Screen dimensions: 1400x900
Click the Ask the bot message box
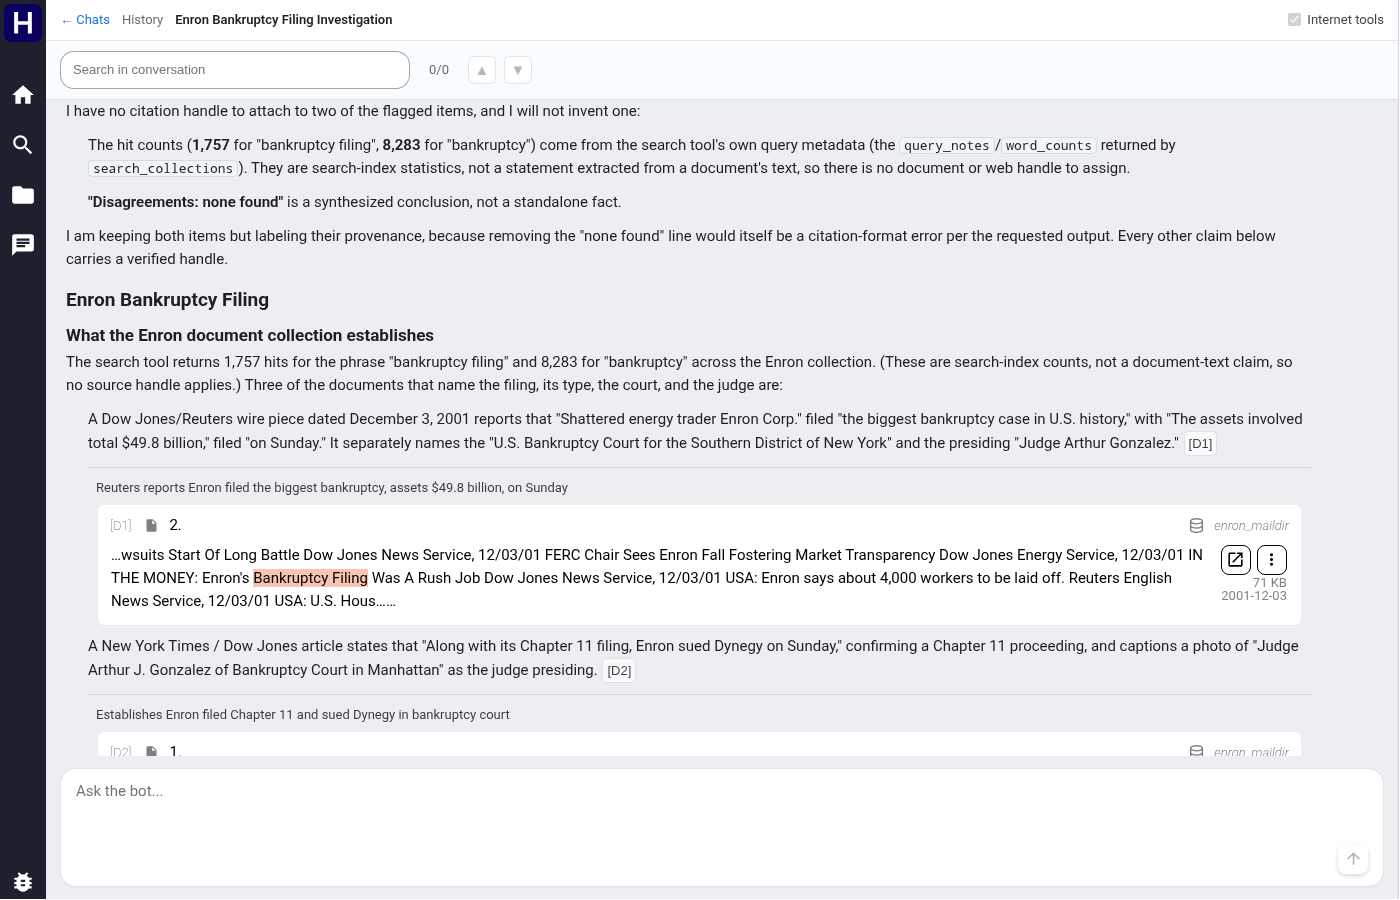tap(722, 827)
